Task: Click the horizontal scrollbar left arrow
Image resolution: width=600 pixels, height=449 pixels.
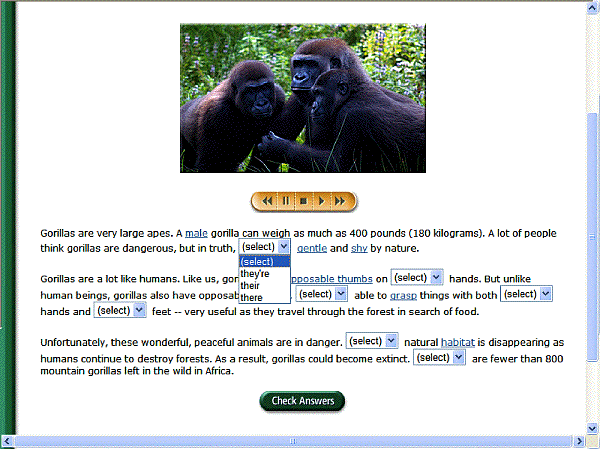Action: click(7, 441)
